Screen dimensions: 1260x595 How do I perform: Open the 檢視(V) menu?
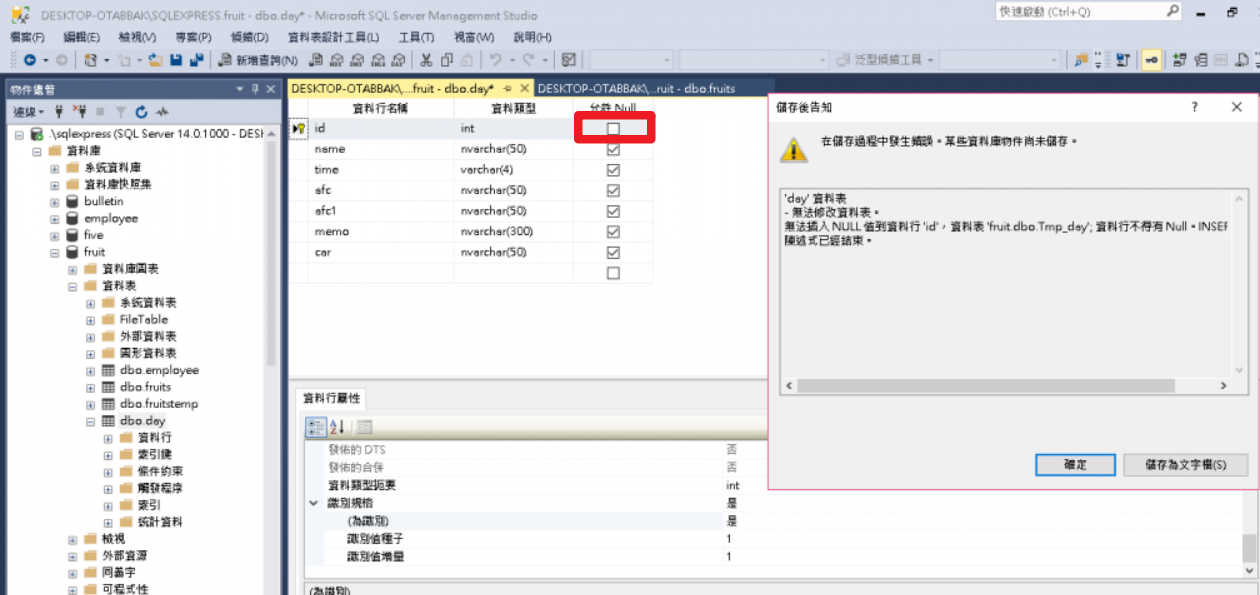[x=137, y=37]
